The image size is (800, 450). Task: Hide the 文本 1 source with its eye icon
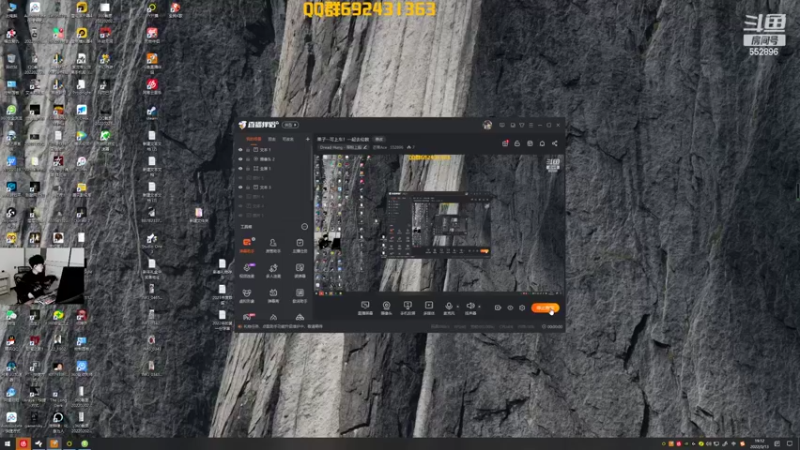(x=240, y=150)
